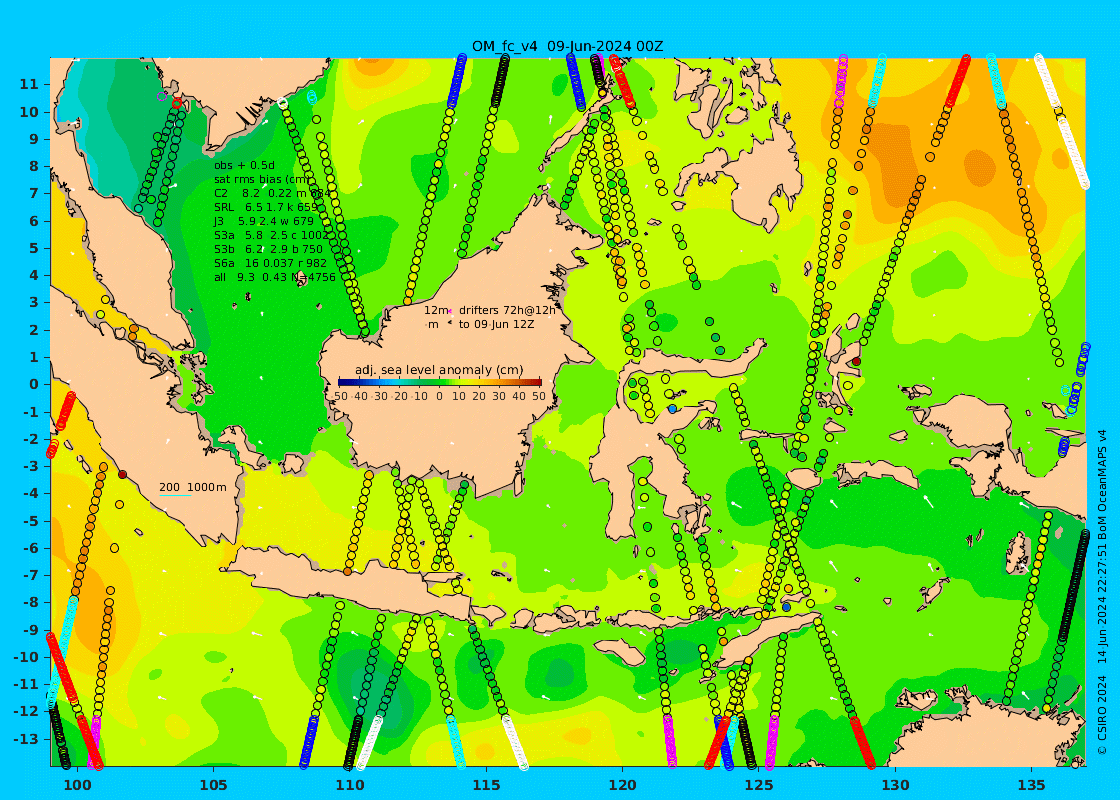This screenshot has height=800, width=1120.
Task: Click the "sat rms bias (cm)" header
Action: tap(262, 179)
